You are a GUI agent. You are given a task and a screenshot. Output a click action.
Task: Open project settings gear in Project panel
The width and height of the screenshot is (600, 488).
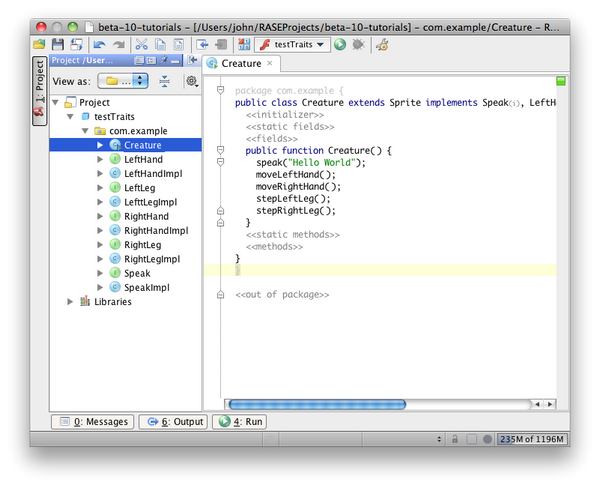191,80
